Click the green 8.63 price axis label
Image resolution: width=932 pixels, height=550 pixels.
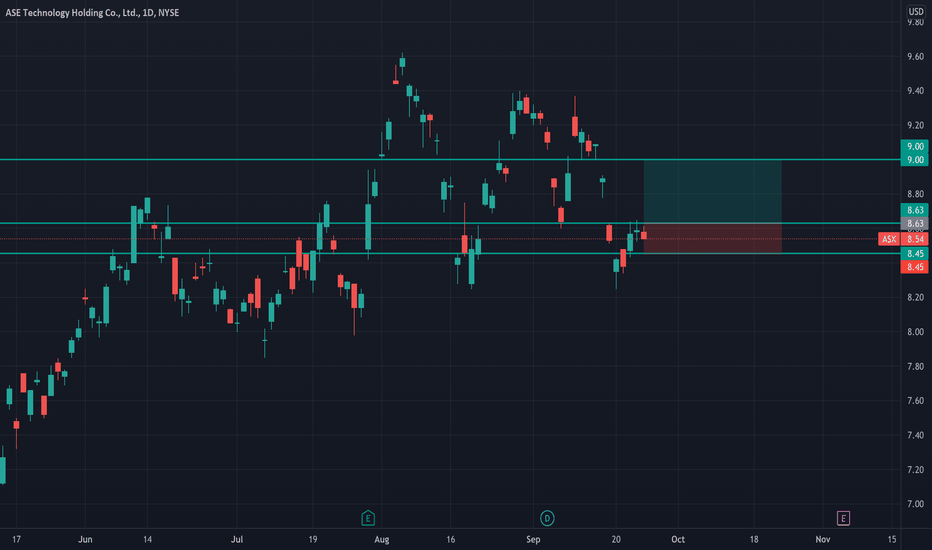pos(915,210)
